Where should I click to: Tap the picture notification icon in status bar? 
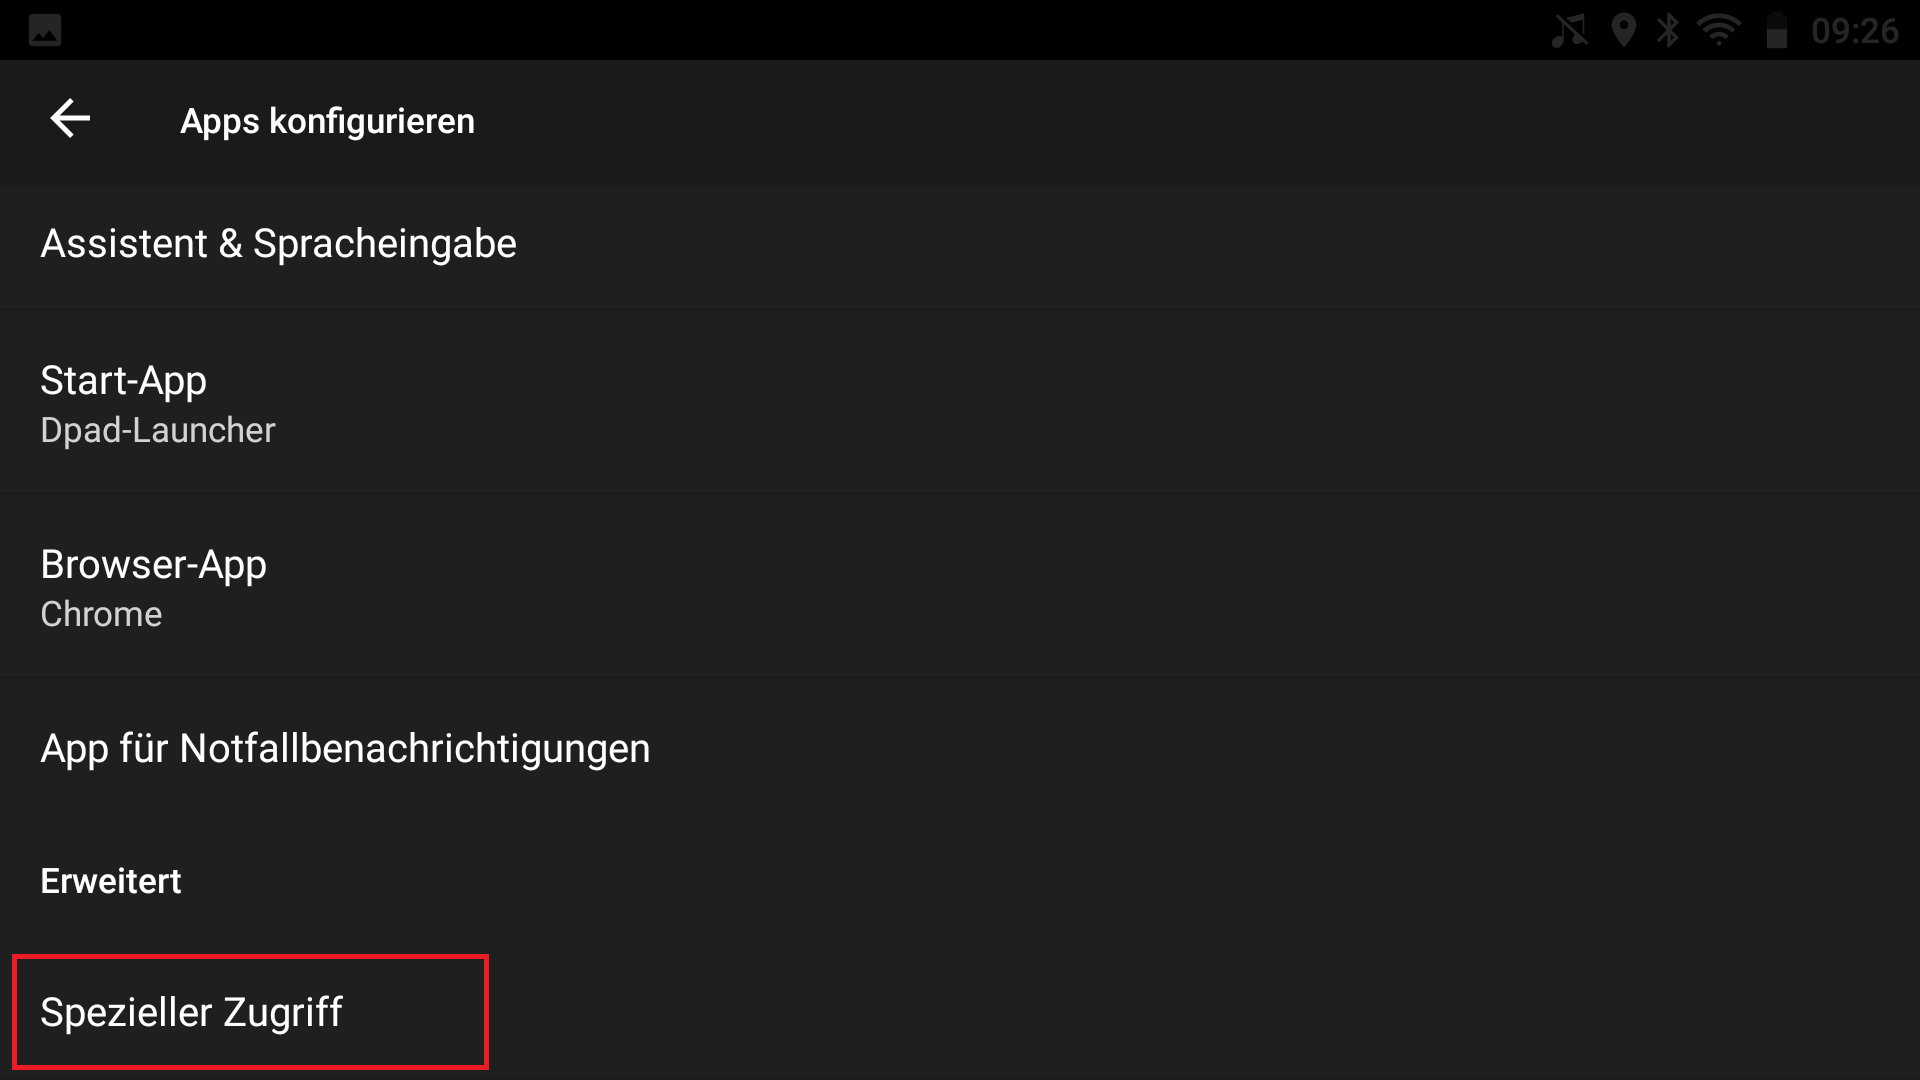coord(45,30)
